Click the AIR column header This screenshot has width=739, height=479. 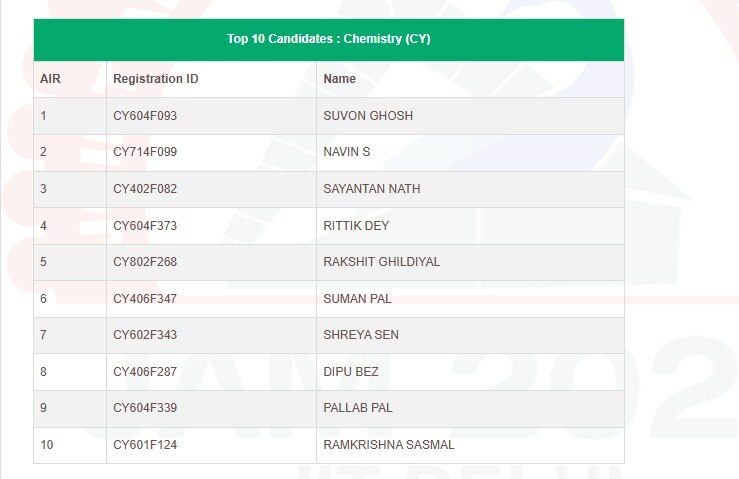(50, 79)
